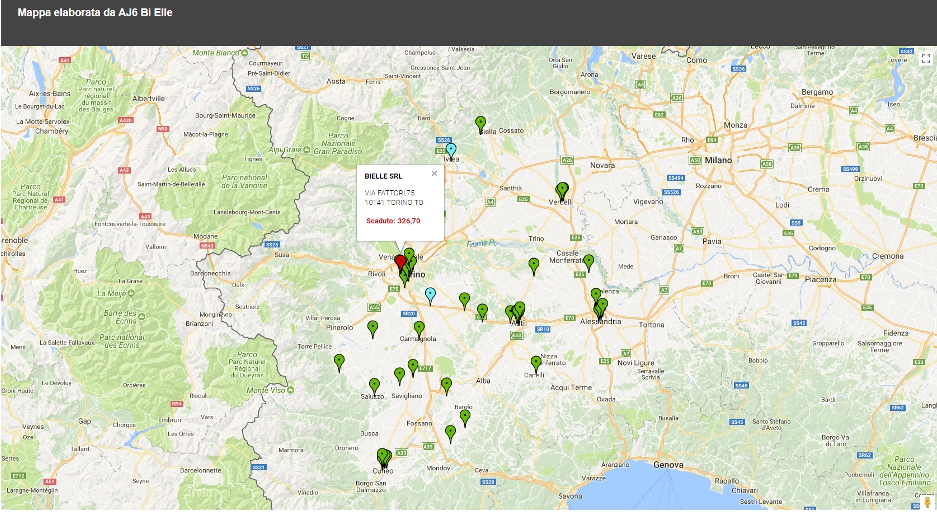Click the green marker at Canelli

(536, 364)
